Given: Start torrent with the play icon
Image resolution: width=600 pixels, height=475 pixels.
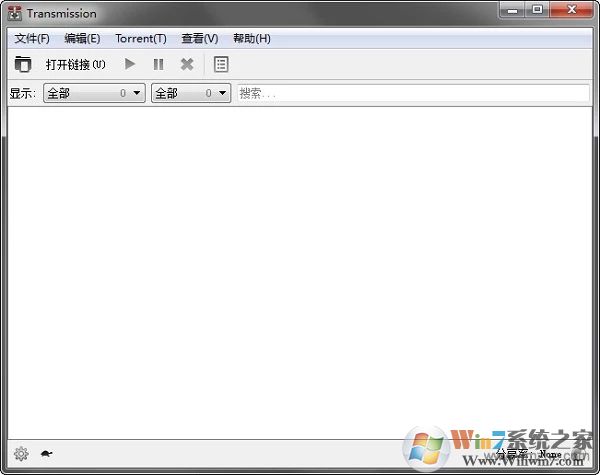Looking at the screenshot, I should 130,64.
